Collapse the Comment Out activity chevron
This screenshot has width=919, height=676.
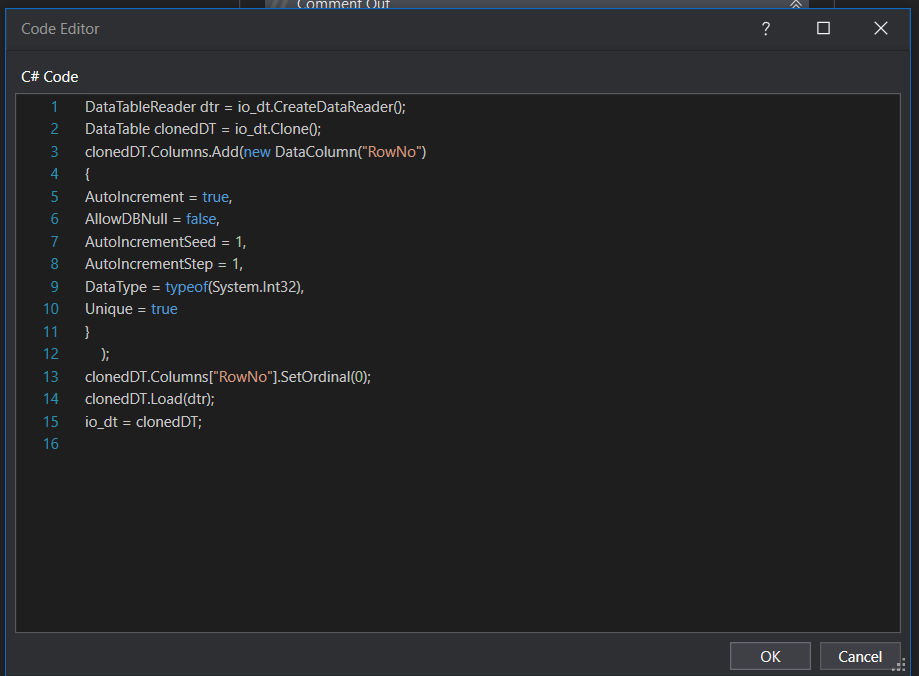(796, 5)
